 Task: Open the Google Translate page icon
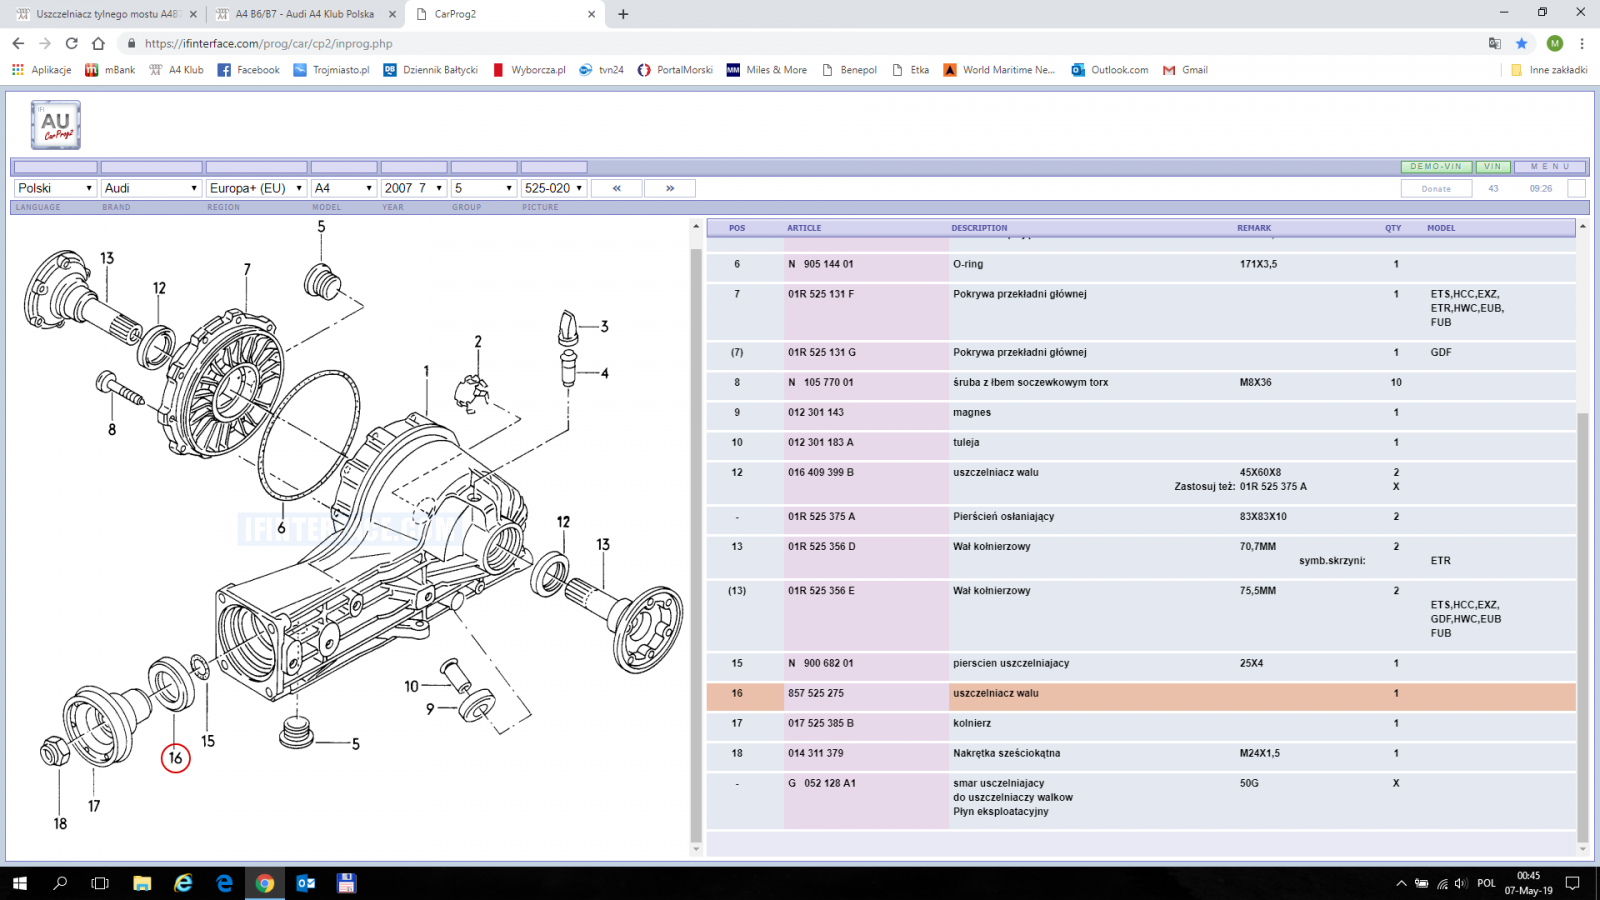pyautogui.click(x=1494, y=43)
